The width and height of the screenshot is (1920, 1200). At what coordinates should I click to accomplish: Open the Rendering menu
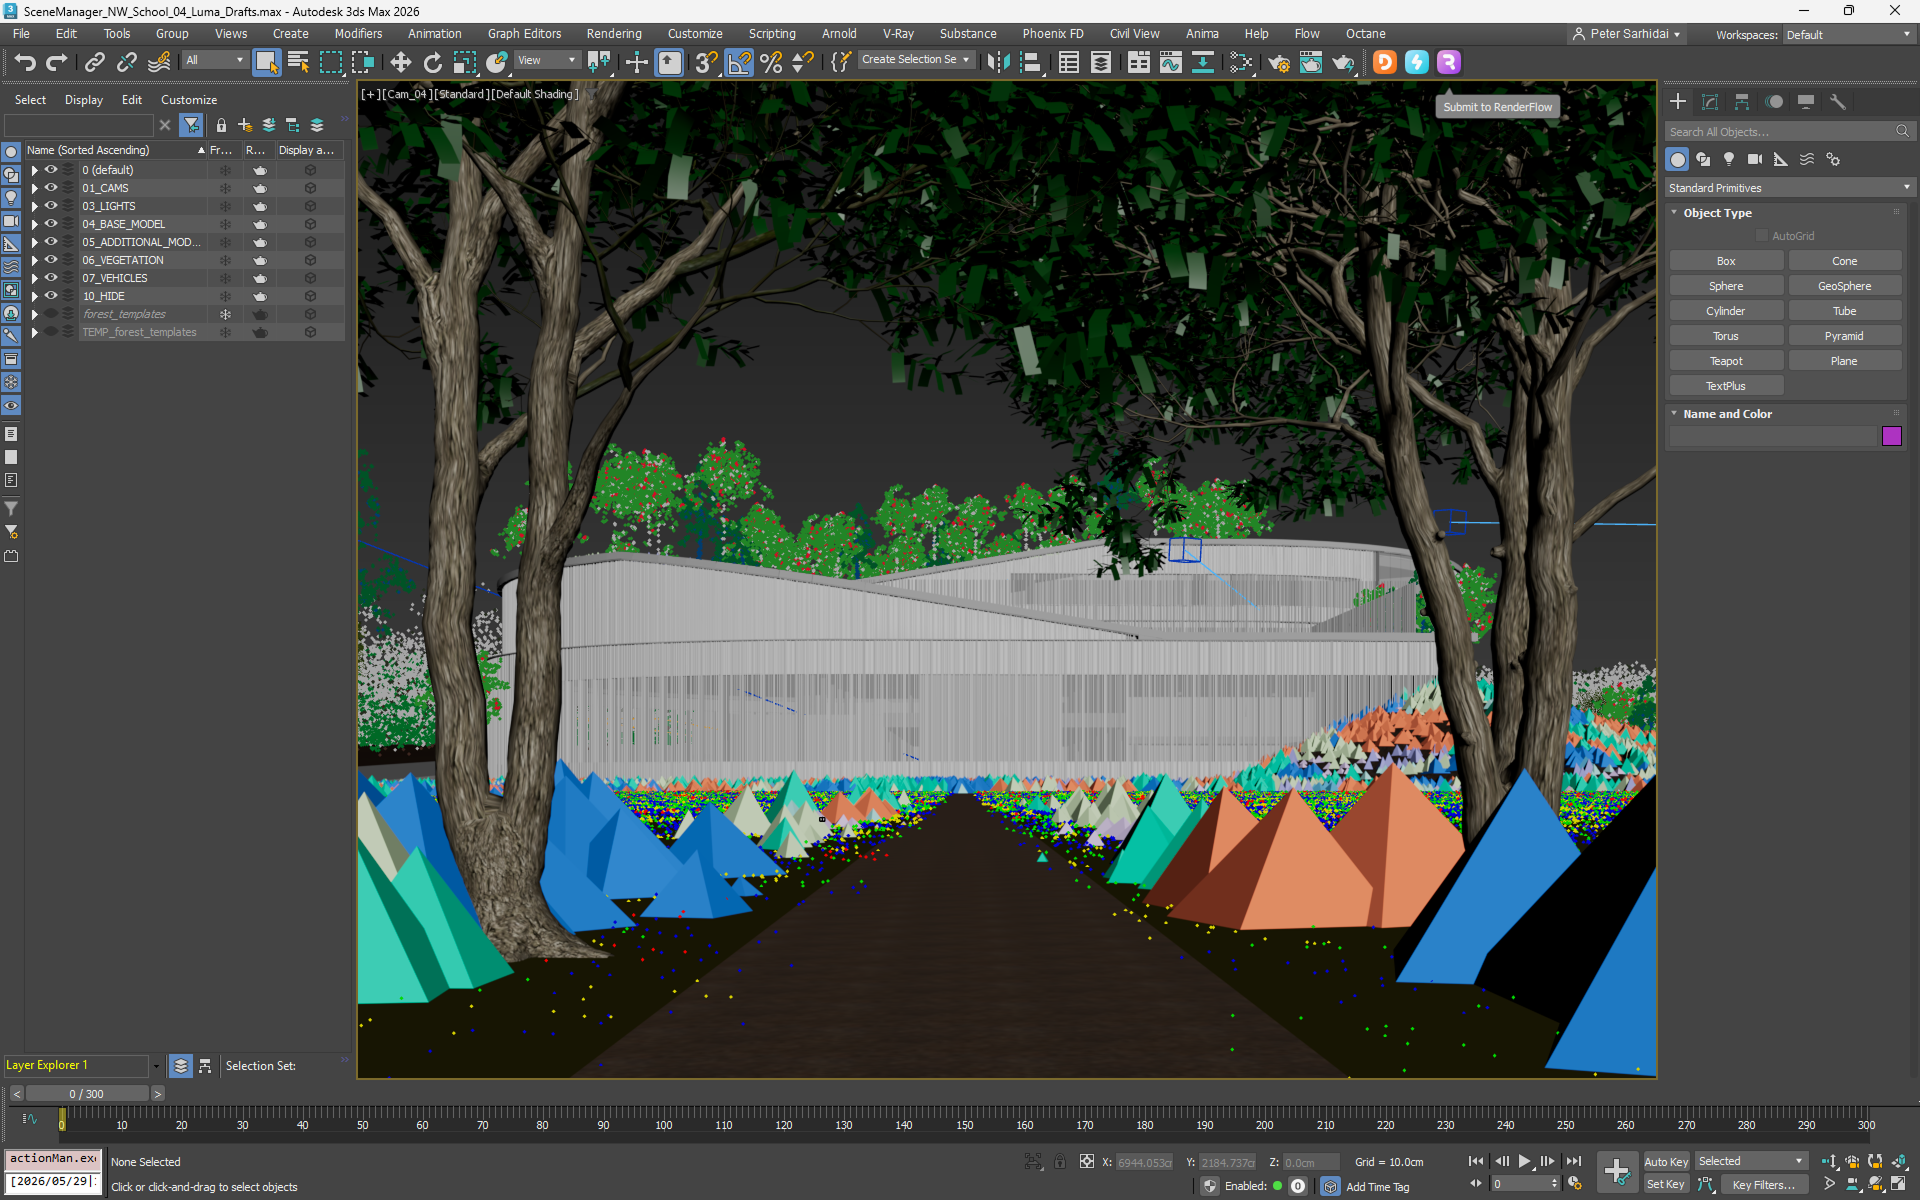(x=614, y=34)
